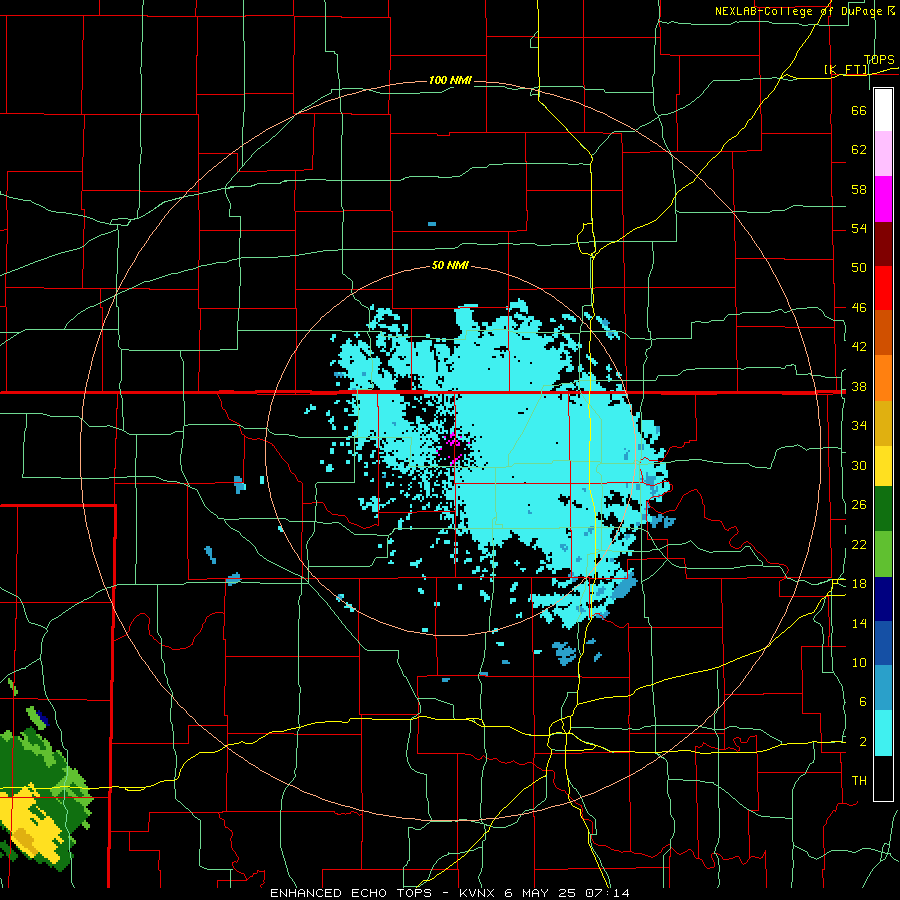This screenshot has width=900, height=900.
Task: Click the '34' legend value
Action: pos(859,425)
